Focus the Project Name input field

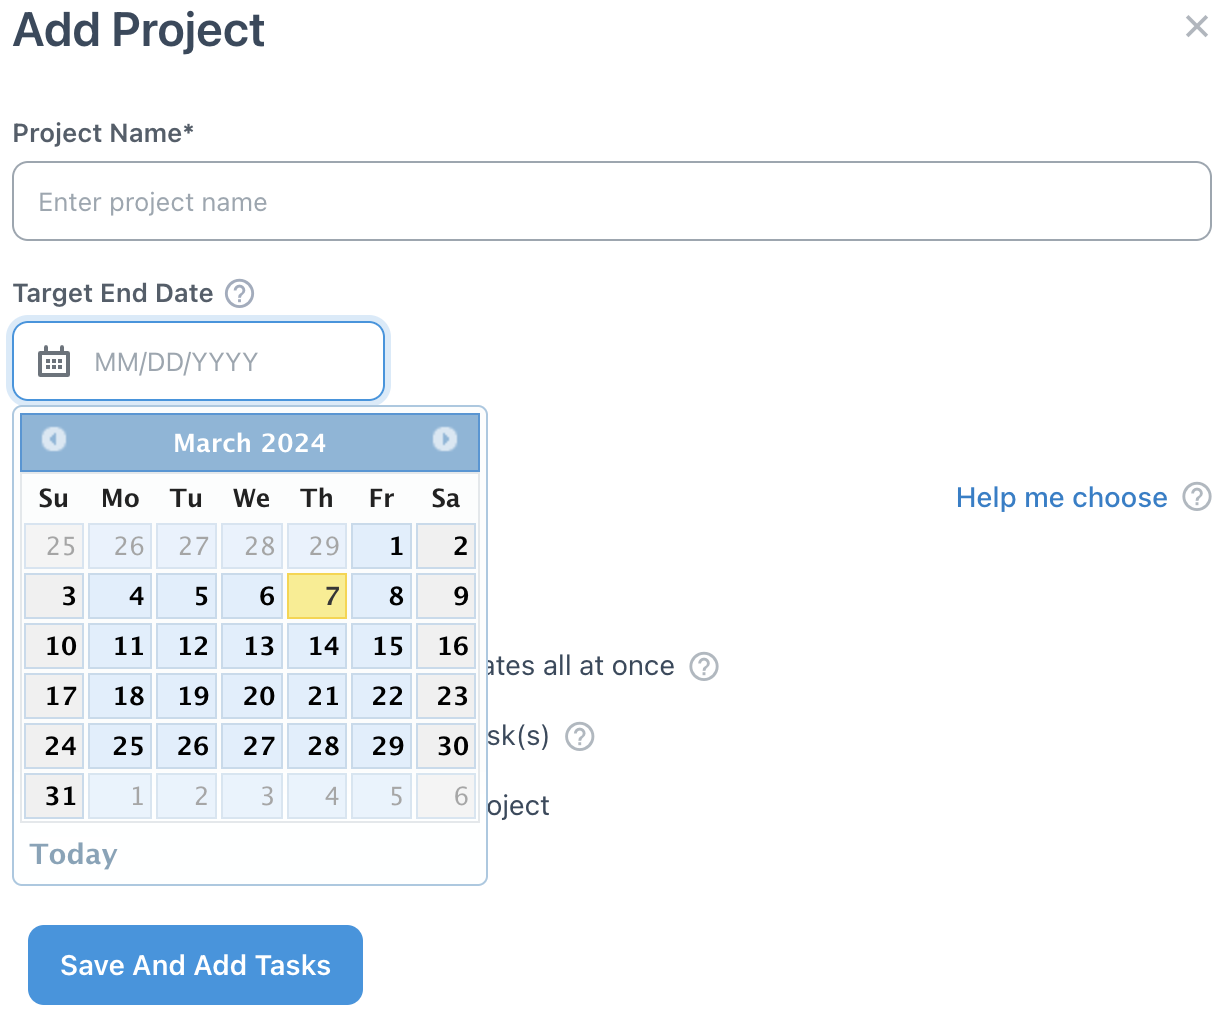point(612,201)
